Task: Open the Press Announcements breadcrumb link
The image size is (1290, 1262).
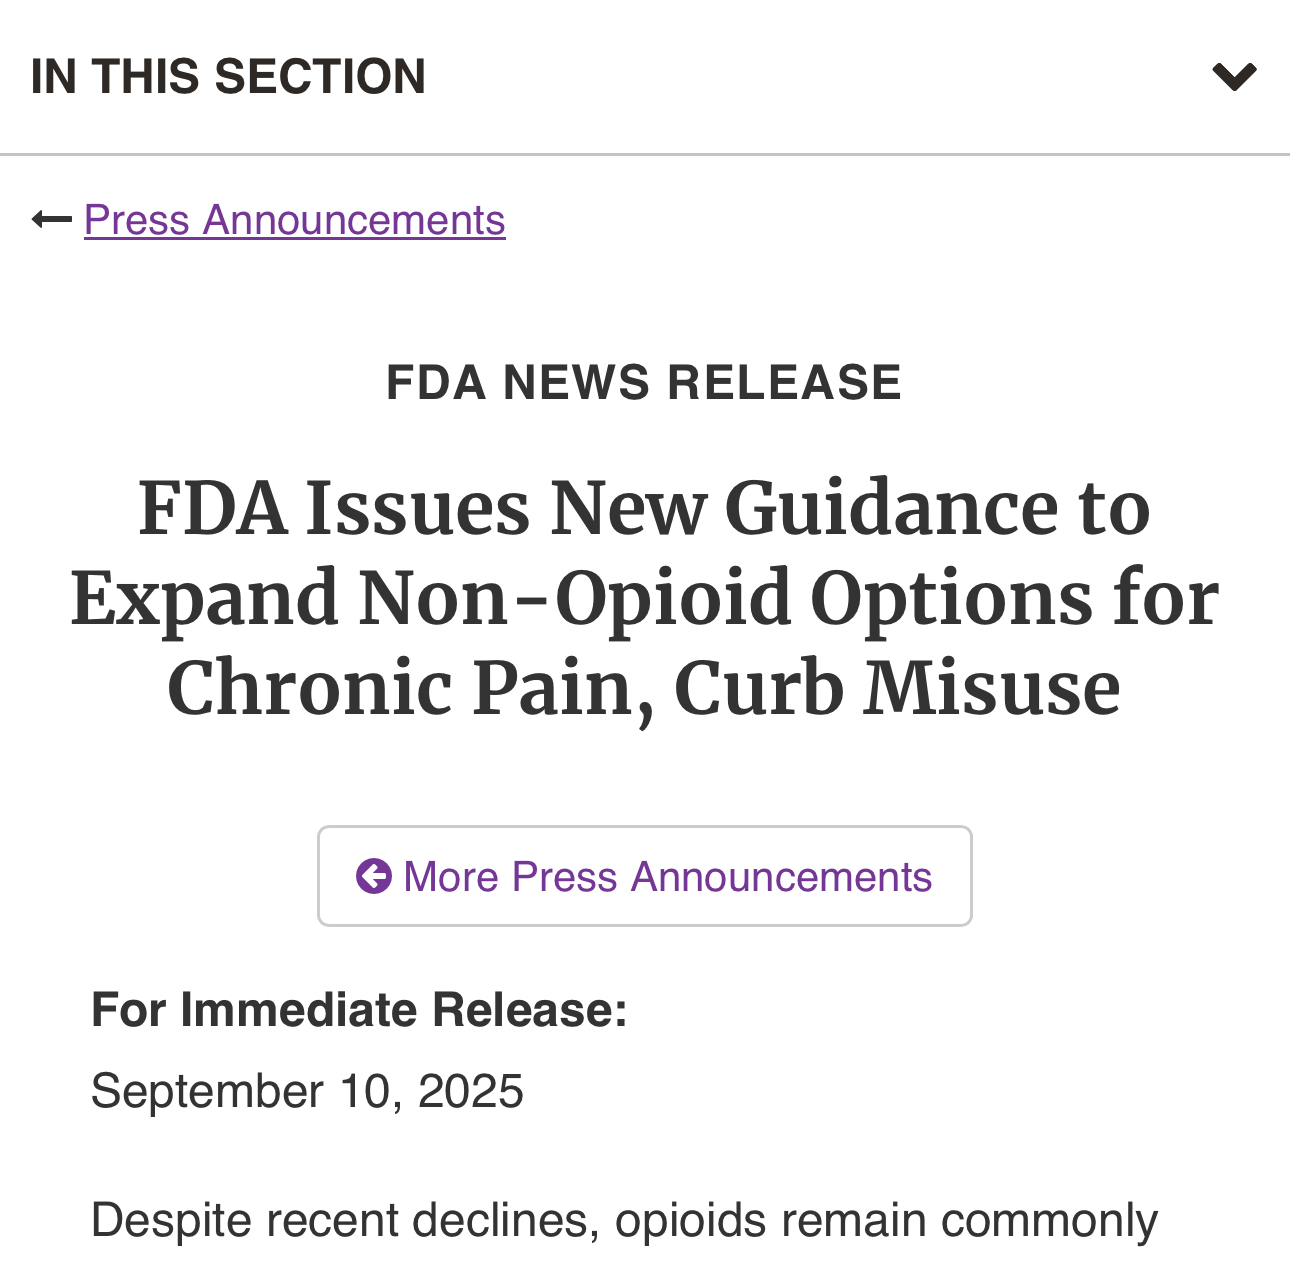Action: click(295, 220)
